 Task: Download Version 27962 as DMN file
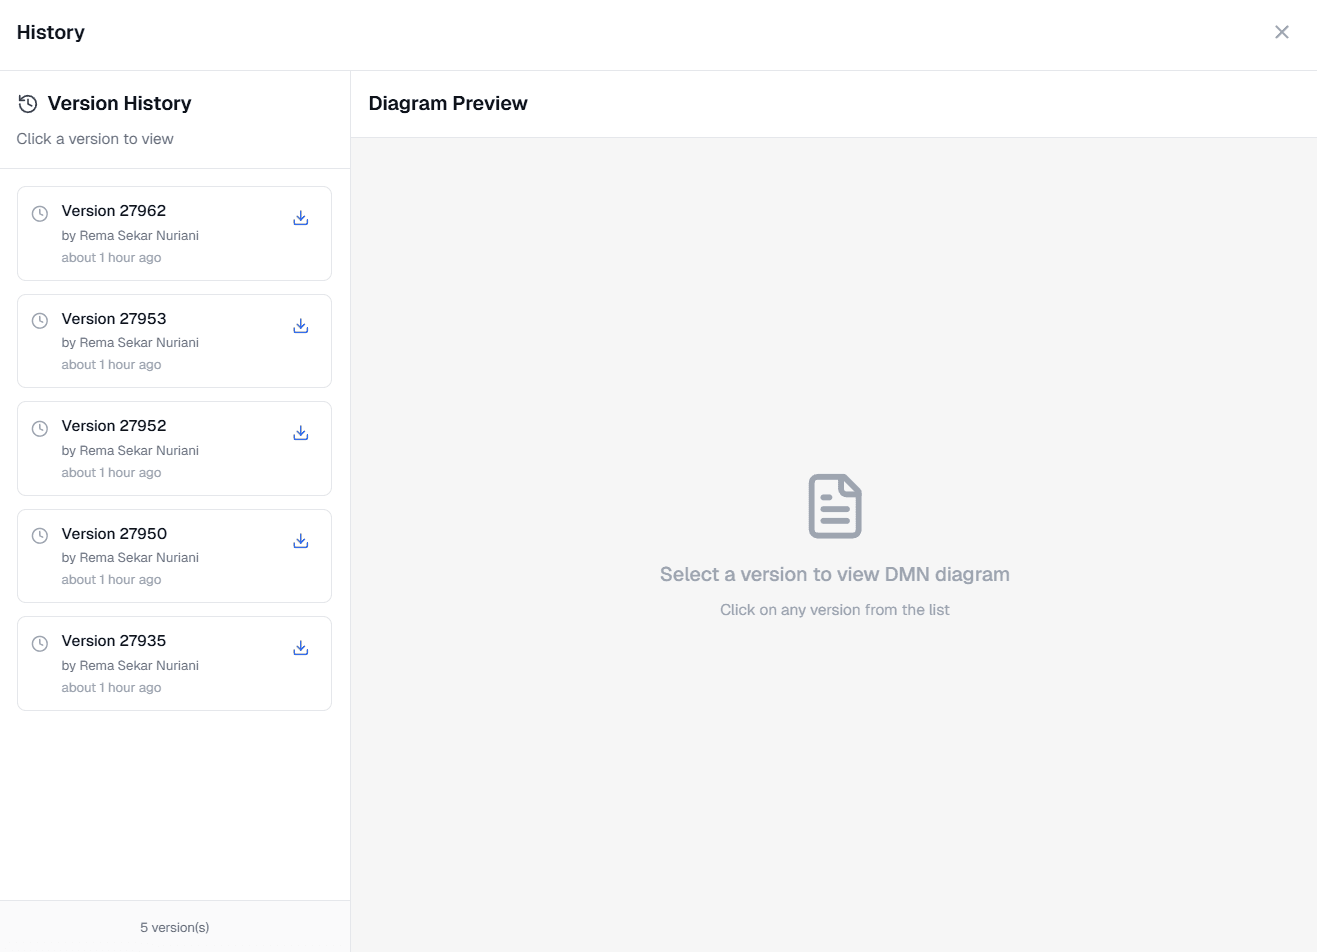pos(300,217)
